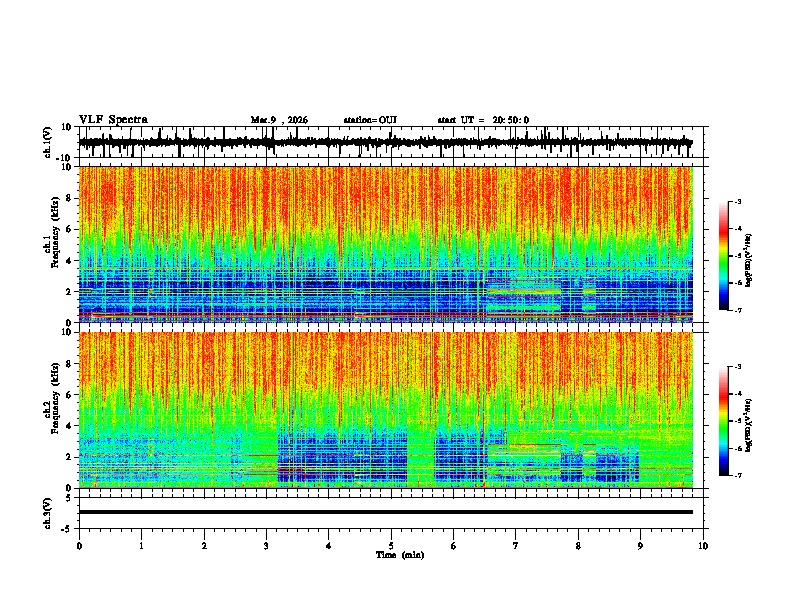Click the ch.3 axis "-5" tick label
This screenshot has height=612, width=792.
pyautogui.click(x=67, y=529)
